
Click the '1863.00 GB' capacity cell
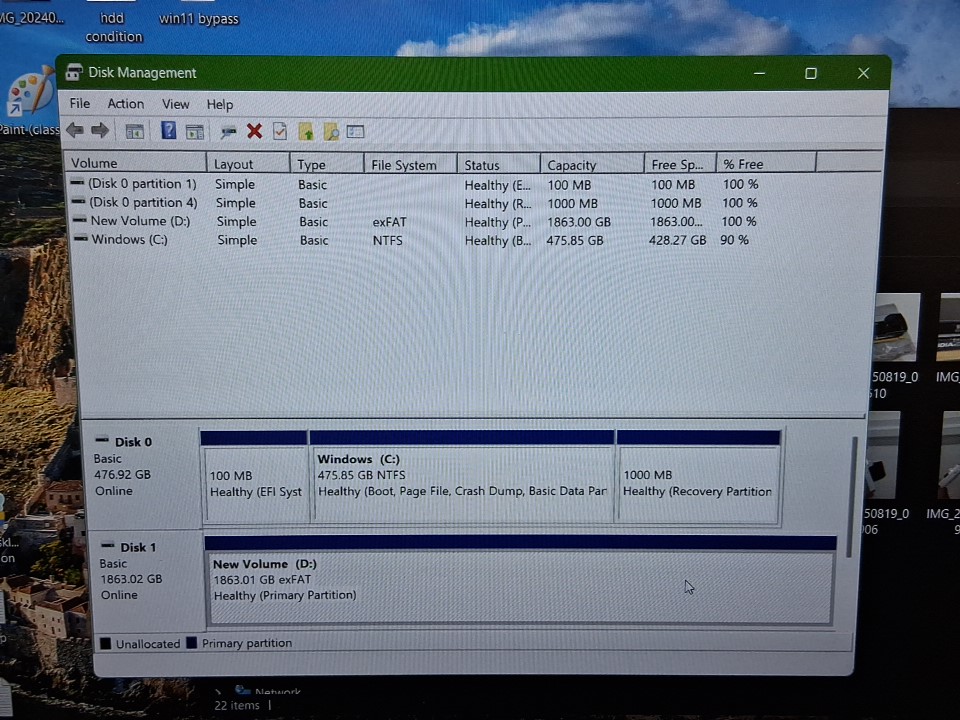tap(579, 222)
